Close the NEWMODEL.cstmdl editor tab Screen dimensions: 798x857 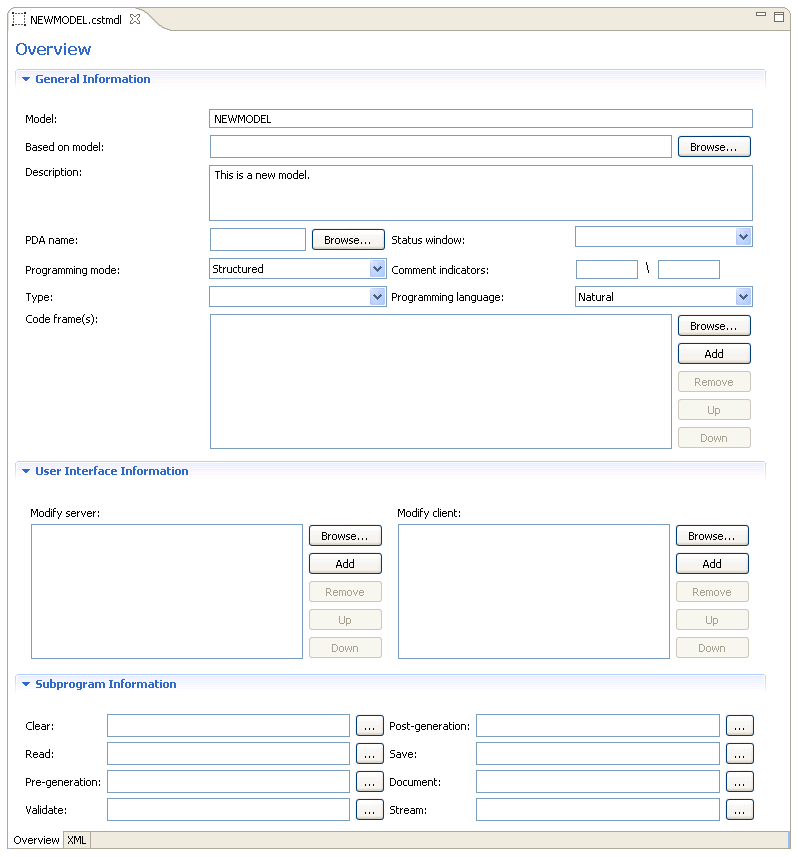[135, 20]
